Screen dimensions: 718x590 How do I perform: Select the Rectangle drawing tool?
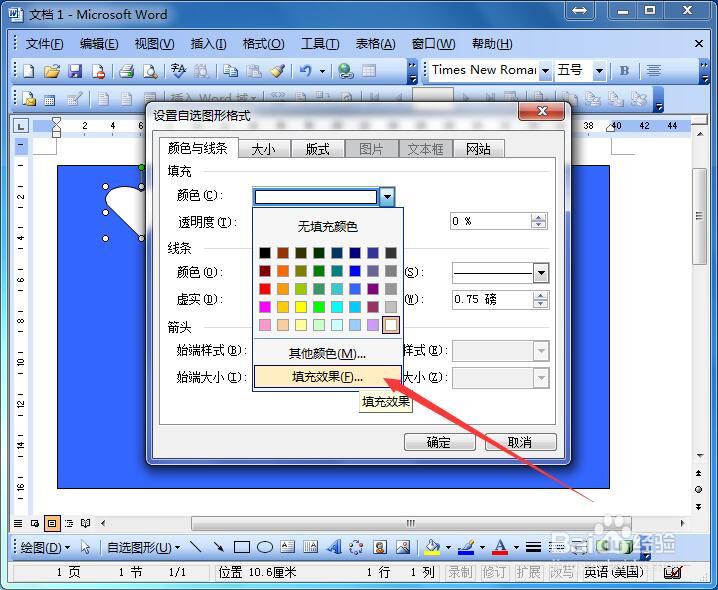pos(242,546)
